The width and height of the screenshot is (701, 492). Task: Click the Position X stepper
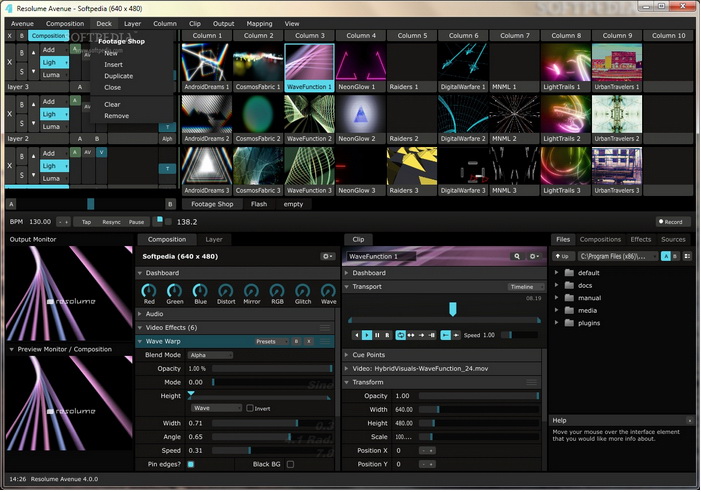pyautogui.click(x=427, y=451)
